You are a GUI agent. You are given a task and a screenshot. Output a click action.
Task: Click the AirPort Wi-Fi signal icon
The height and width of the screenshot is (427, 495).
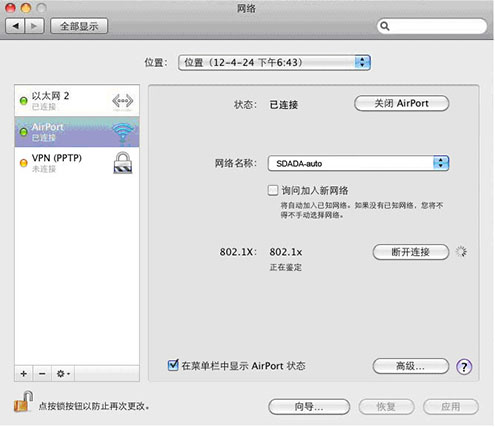[123, 133]
